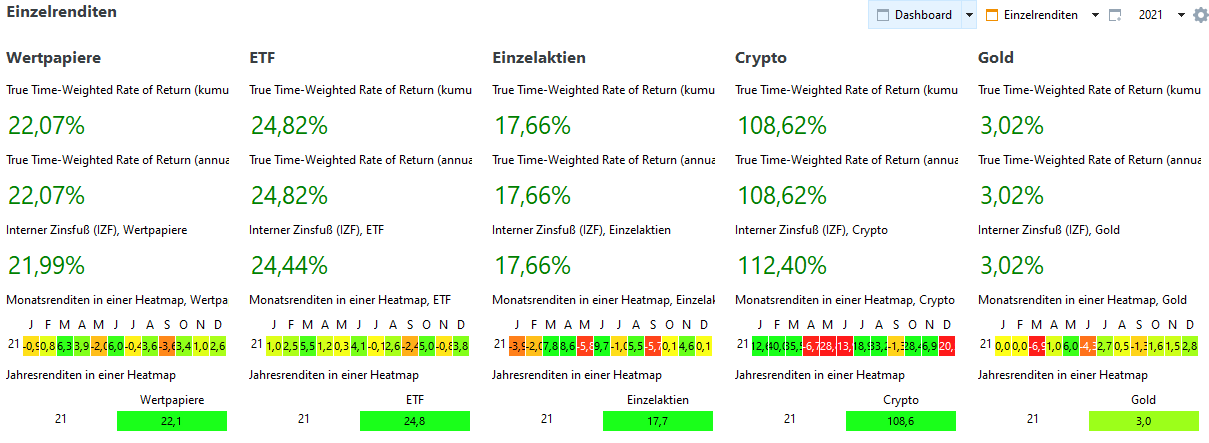Click the orange Einzelrenditen dashboard icon

[992, 15]
